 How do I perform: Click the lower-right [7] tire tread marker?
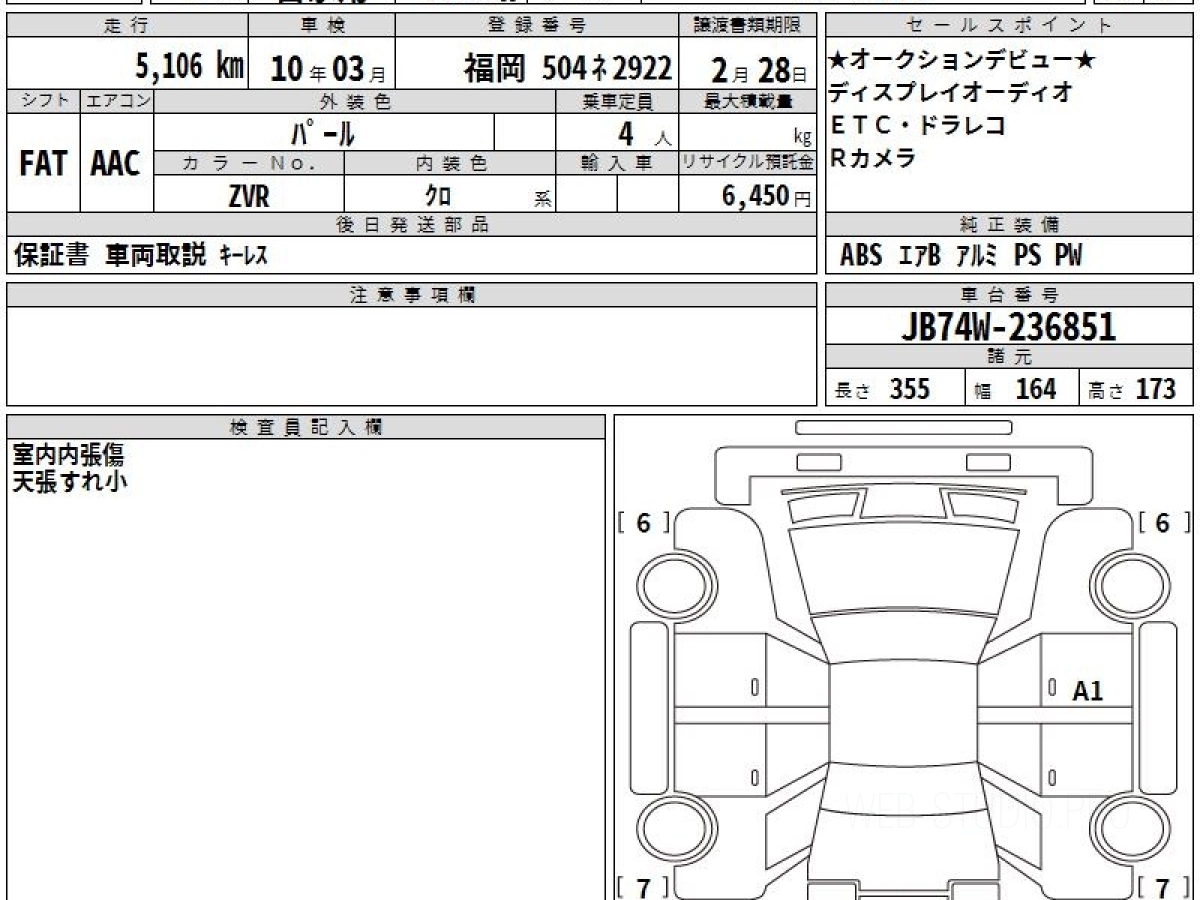(x=1162, y=887)
